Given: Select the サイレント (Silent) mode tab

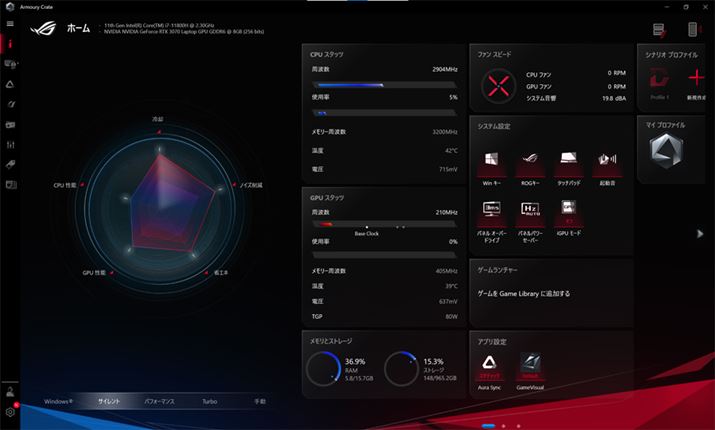Looking at the screenshot, I should (x=109, y=401).
